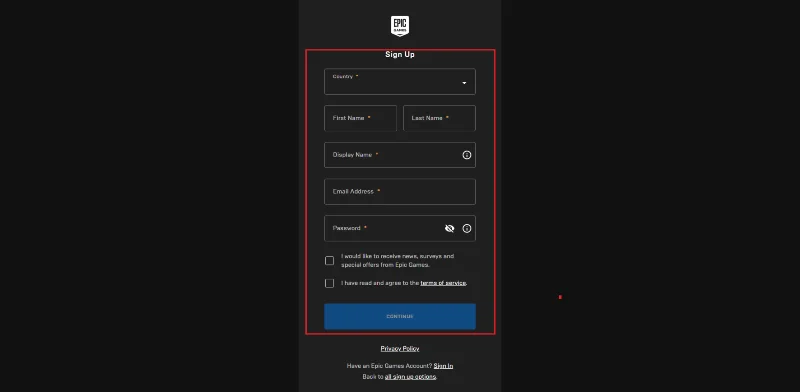
Task: Open the Country dropdown
Action: coord(399,82)
